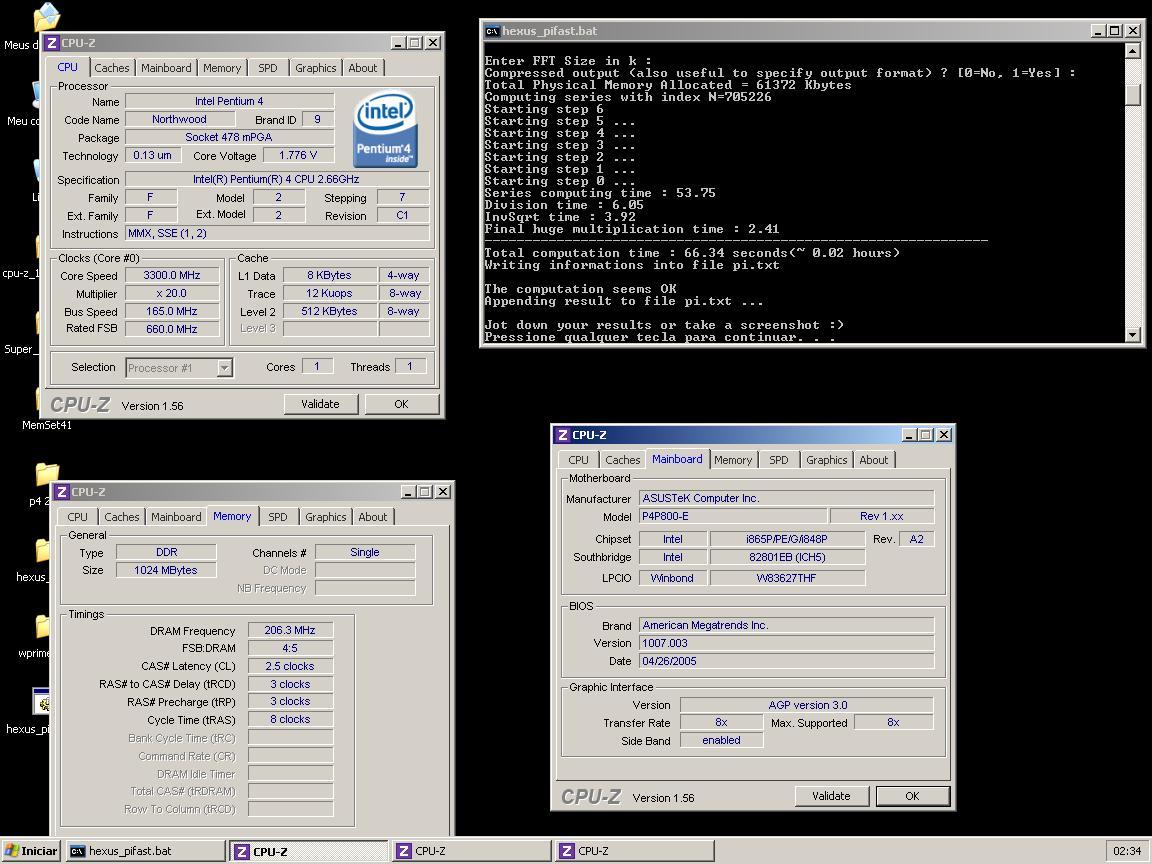Click the AGP version 3.0 field
Viewport: 1152px width, 864px height.
[807, 705]
